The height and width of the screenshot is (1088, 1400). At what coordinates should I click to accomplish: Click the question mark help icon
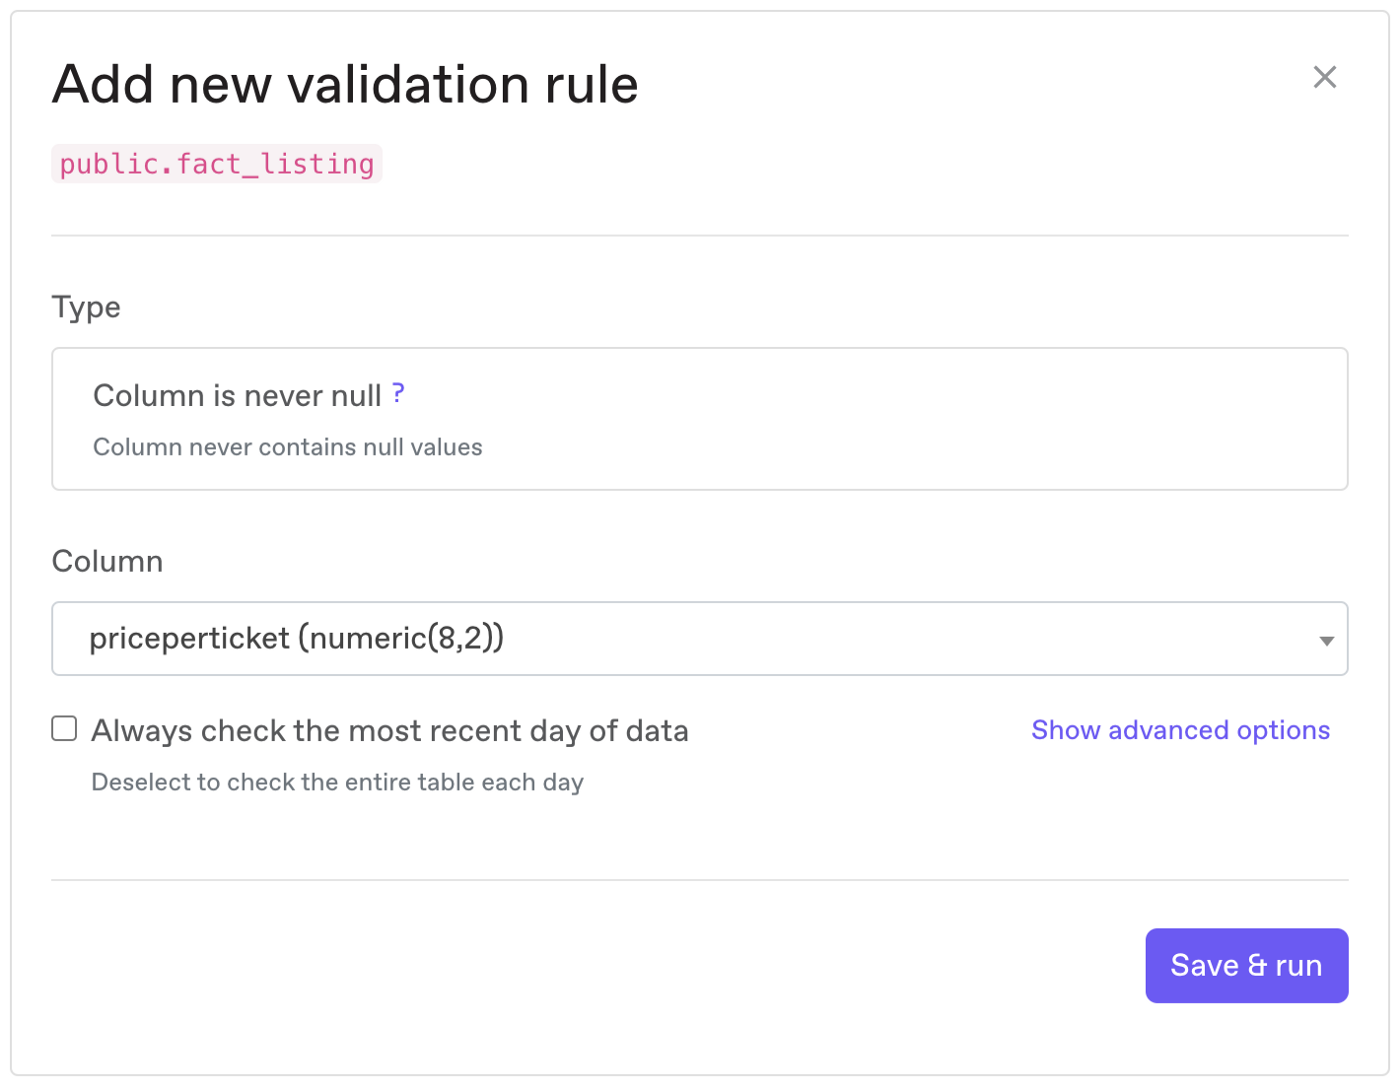(x=398, y=394)
